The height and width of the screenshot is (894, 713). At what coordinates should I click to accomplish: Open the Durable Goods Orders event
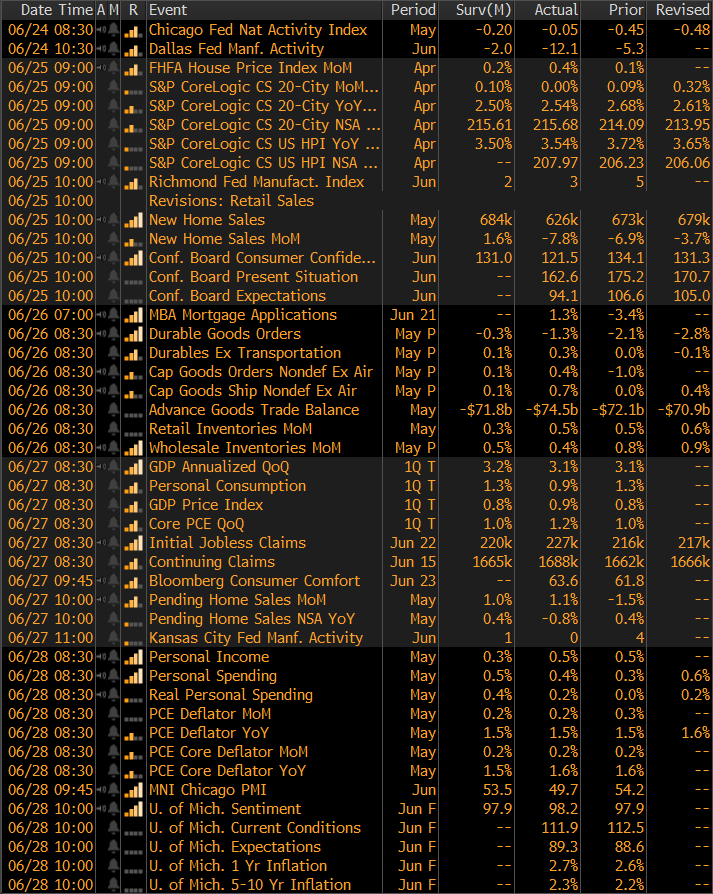point(225,334)
